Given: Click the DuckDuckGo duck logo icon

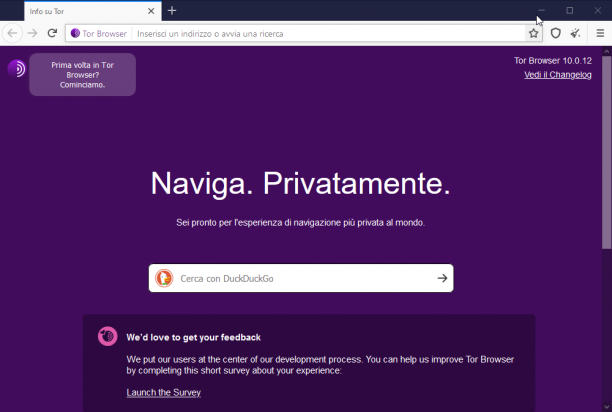Looking at the screenshot, I should click(164, 278).
